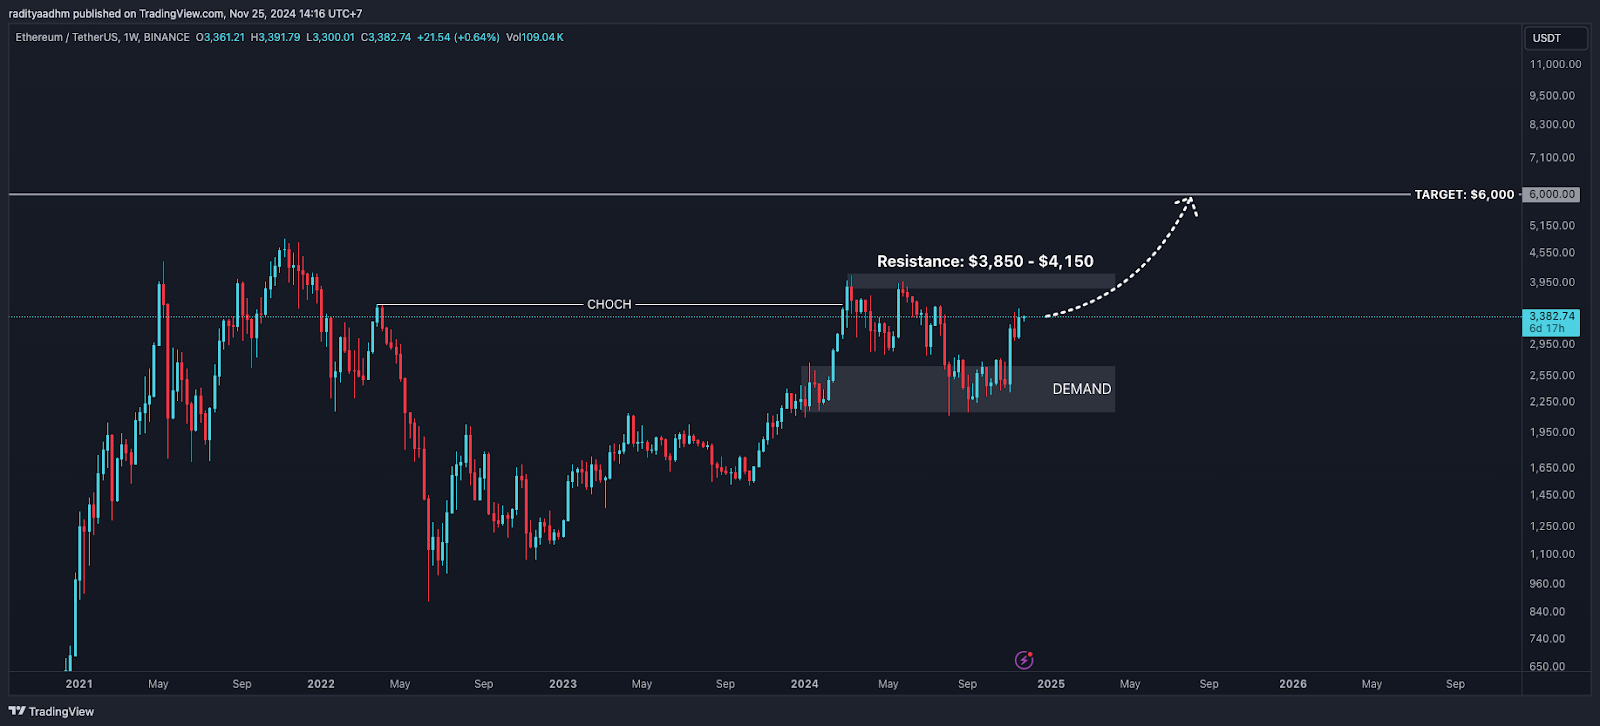Click the 740.00 price scale label

[x=1547, y=639]
